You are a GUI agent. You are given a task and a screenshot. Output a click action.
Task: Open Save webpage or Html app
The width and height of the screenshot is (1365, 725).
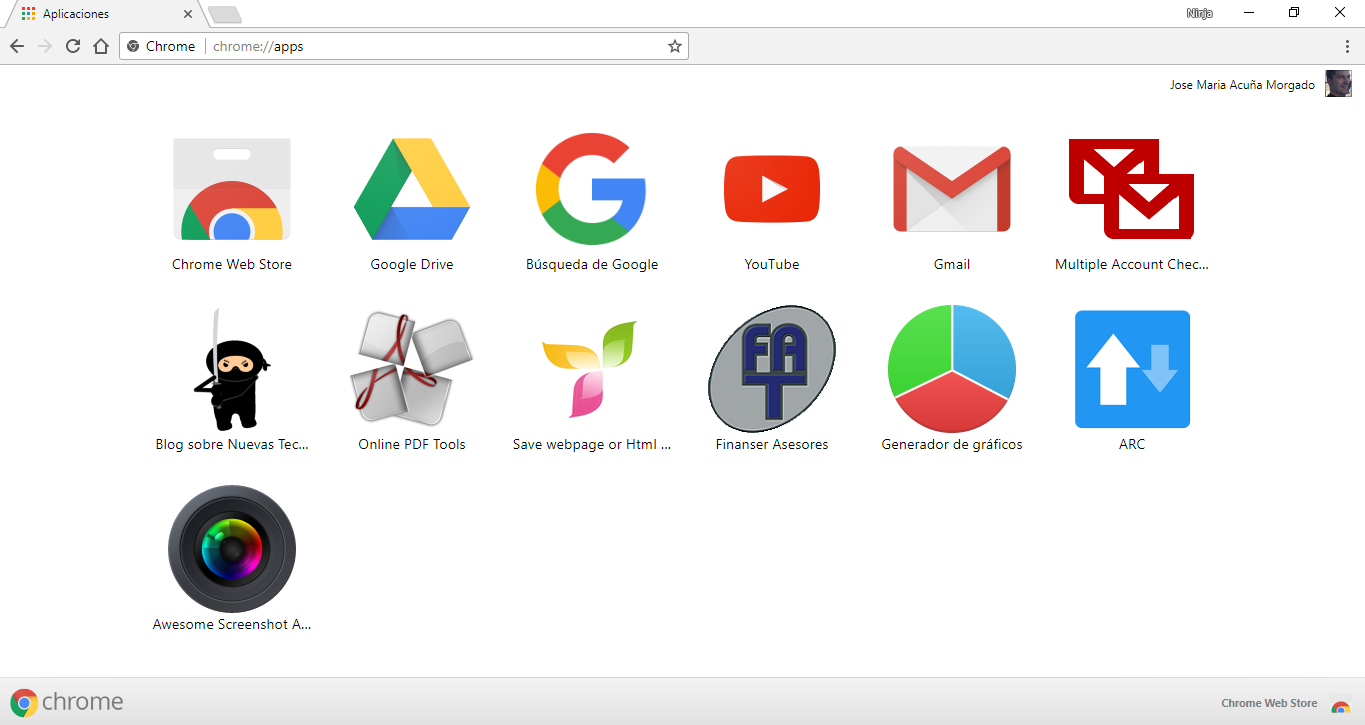(x=591, y=369)
